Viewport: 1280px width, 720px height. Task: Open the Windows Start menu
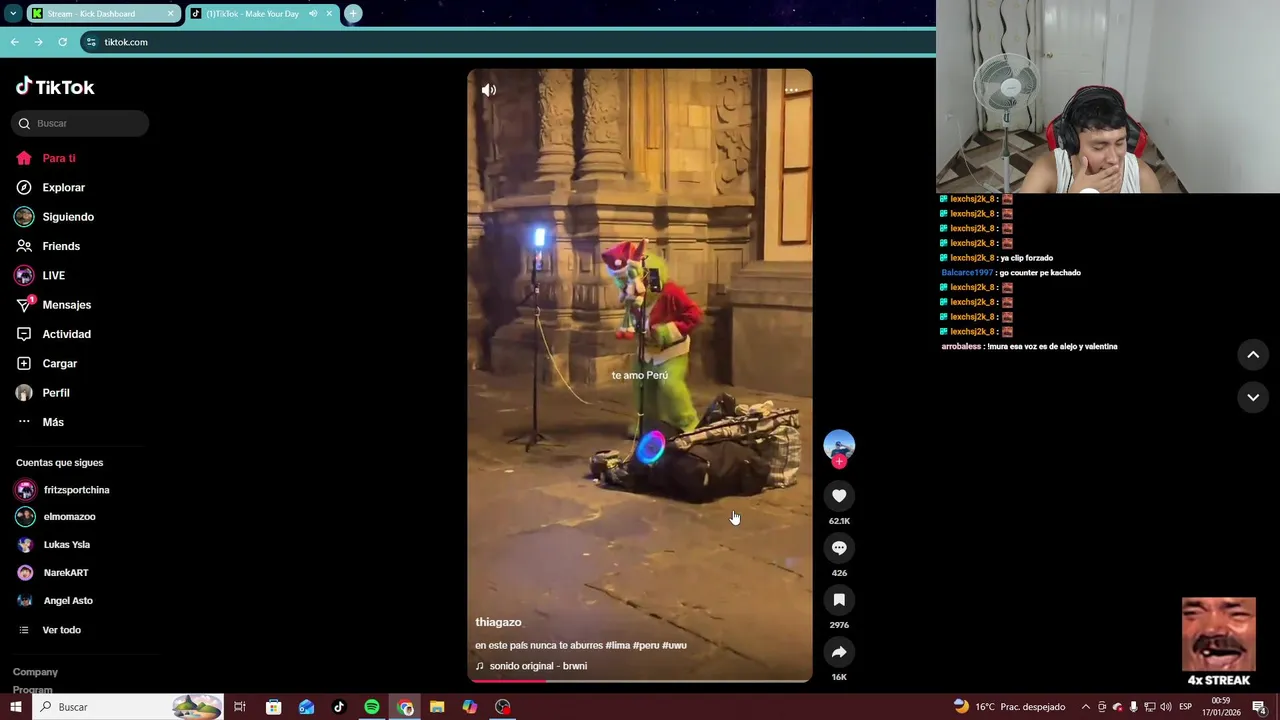(16, 707)
